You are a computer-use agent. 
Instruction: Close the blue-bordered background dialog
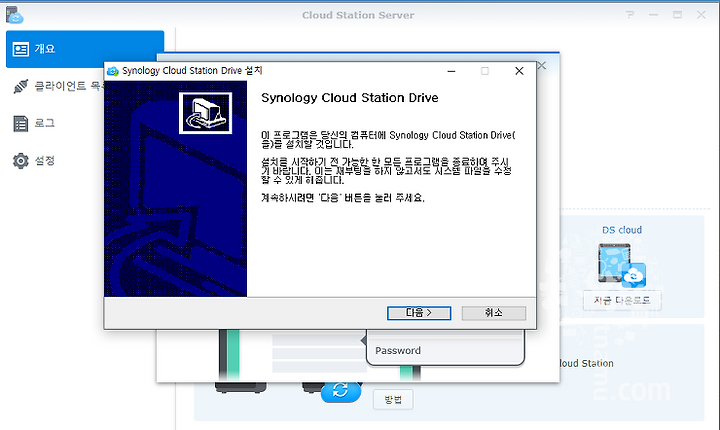[542, 66]
